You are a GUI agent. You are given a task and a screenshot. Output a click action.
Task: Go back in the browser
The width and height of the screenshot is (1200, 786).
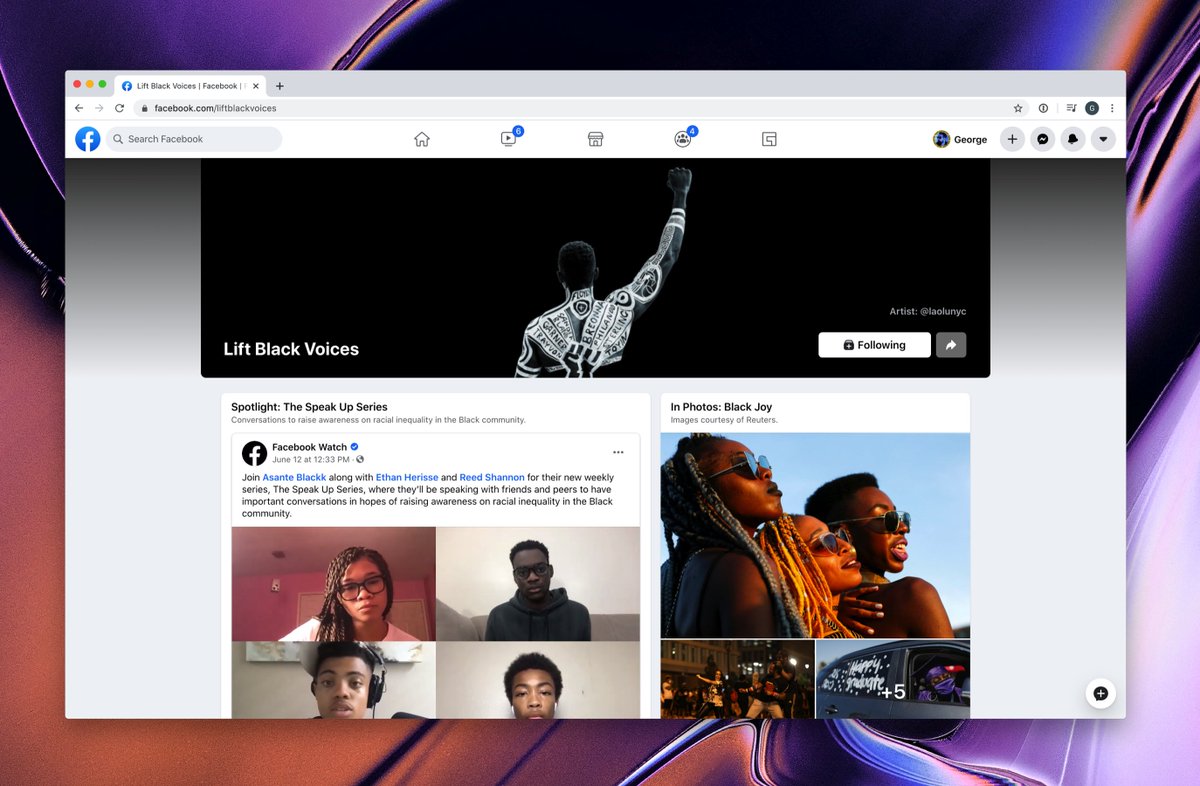tap(79, 108)
